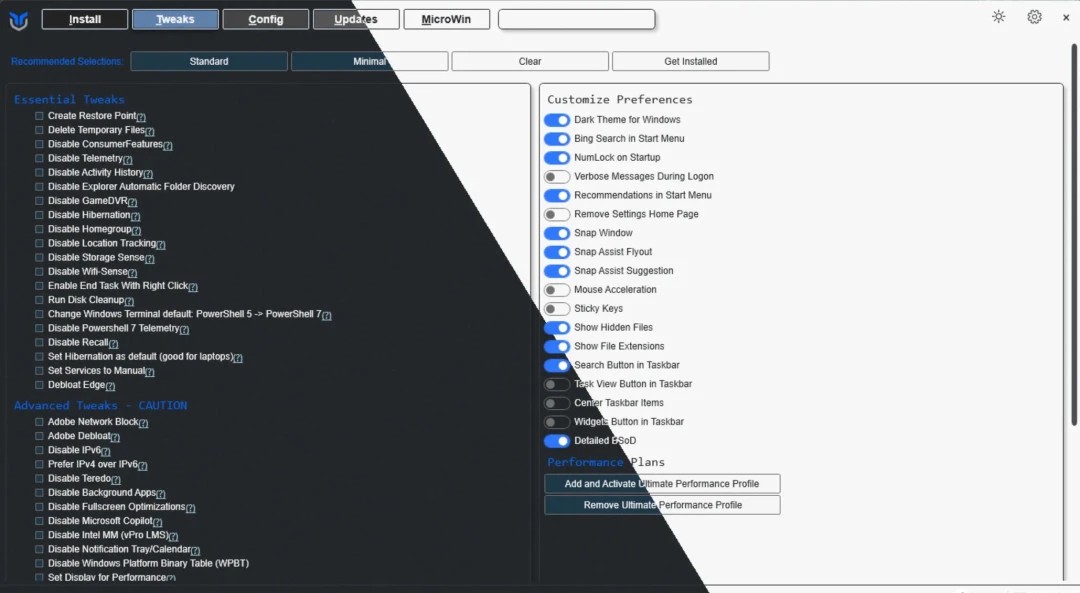This screenshot has width=1080, height=593.
Task: Open the MicroWin tab
Action: (446, 19)
